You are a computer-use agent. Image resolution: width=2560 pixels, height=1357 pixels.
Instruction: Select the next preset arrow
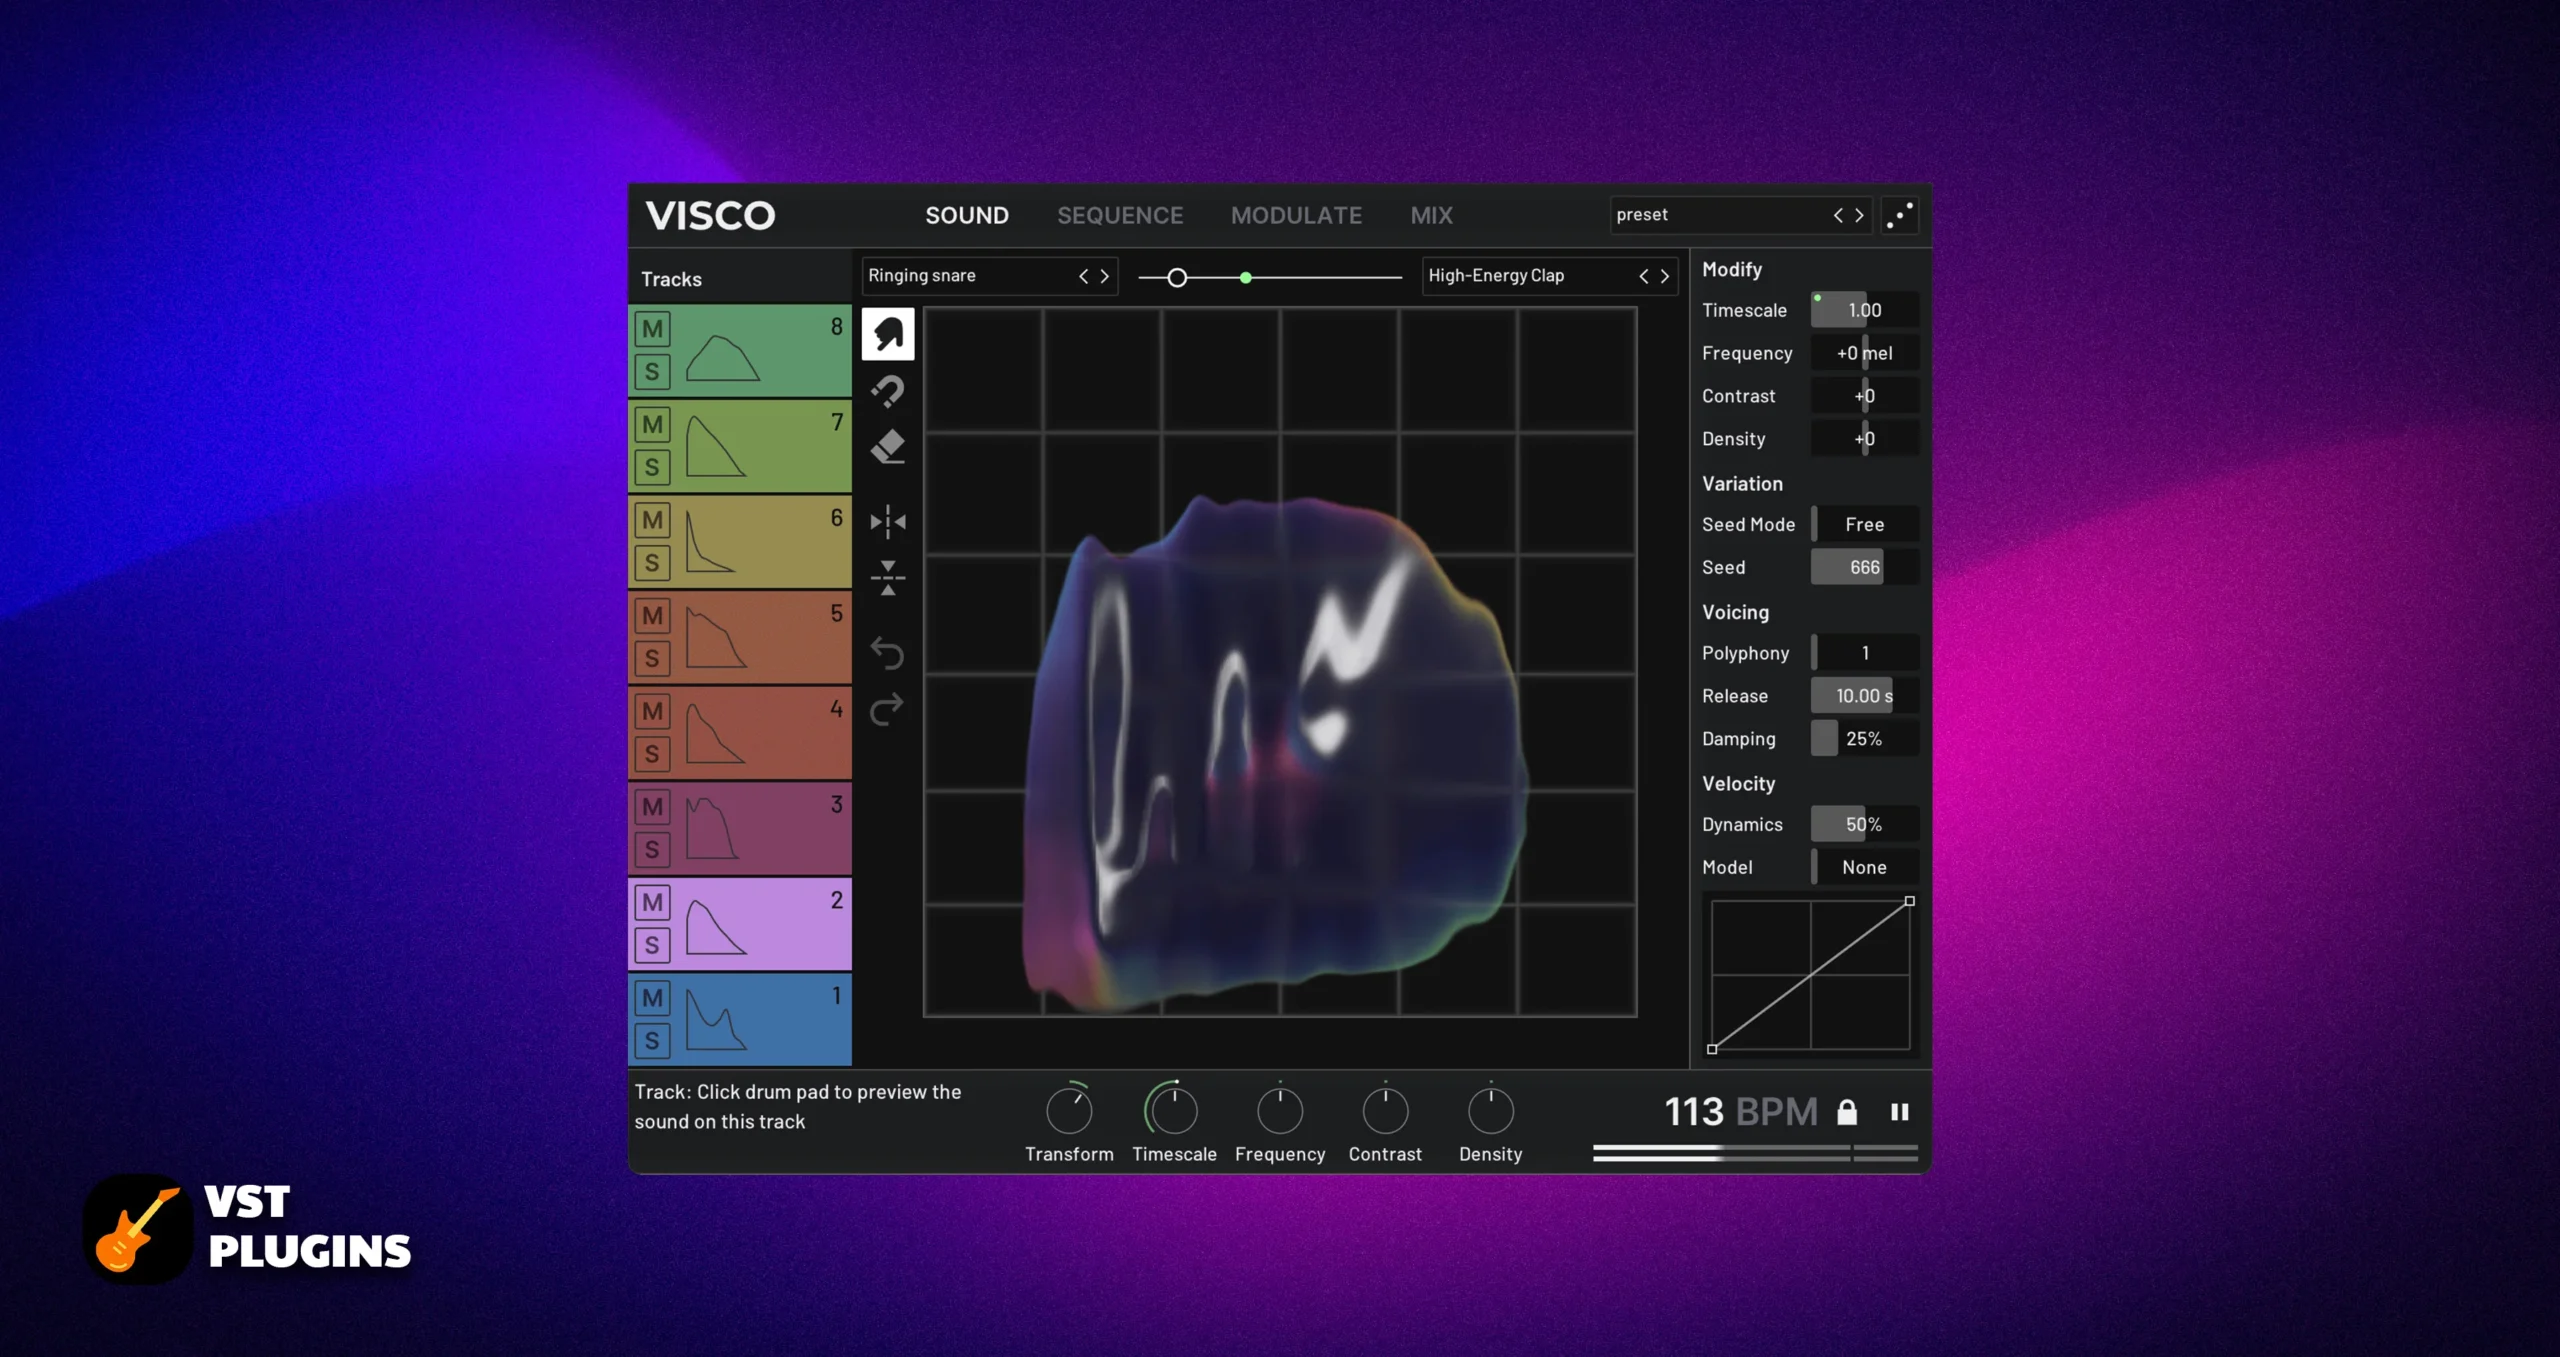pos(1859,215)
